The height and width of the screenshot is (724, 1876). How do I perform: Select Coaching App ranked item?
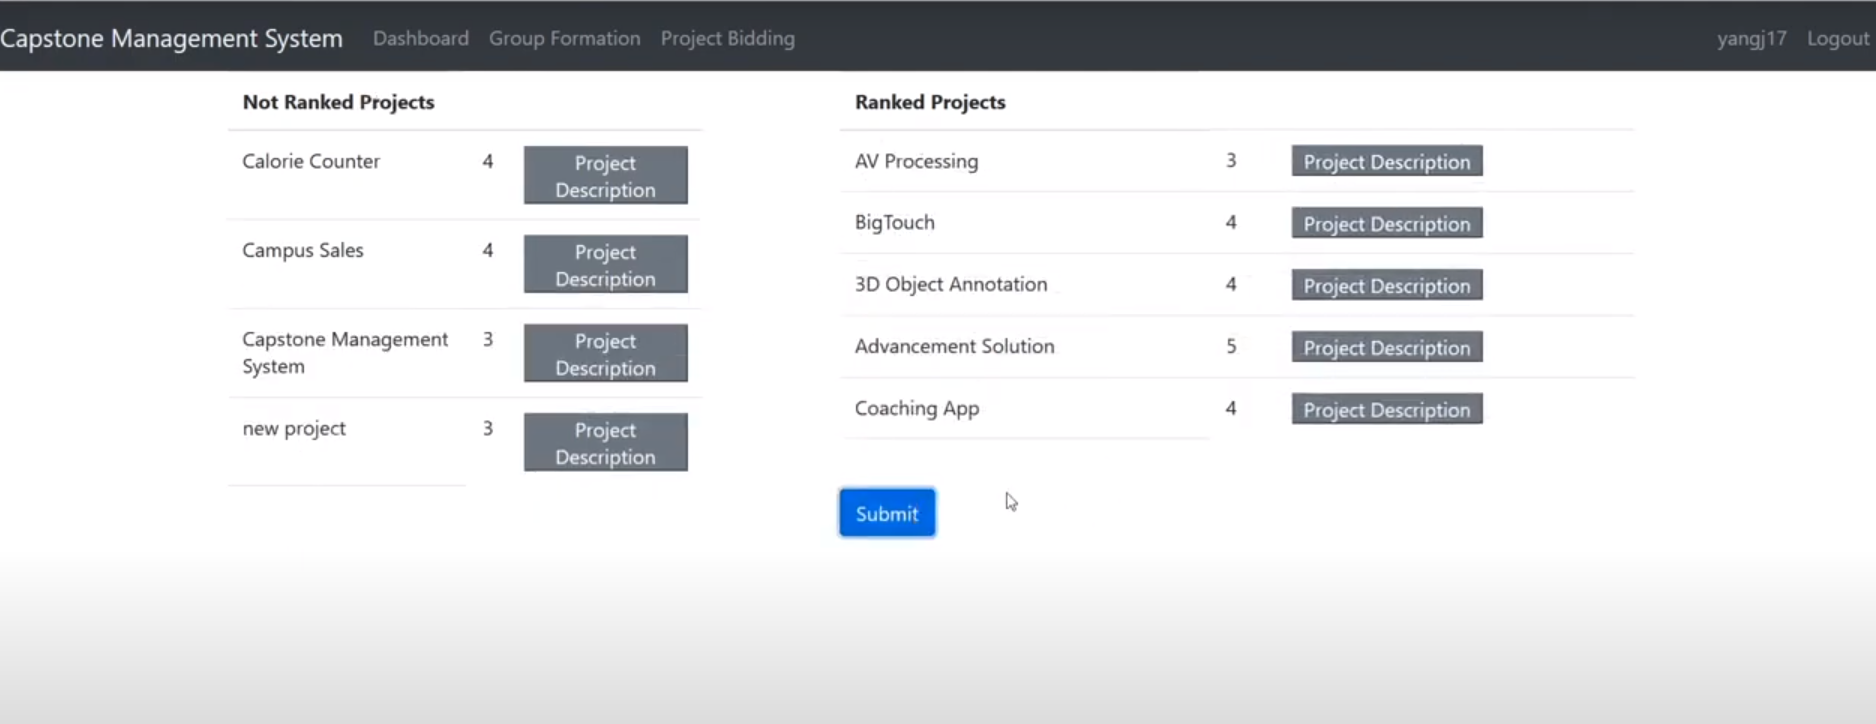pyautogui.click(x=916, y=408)
